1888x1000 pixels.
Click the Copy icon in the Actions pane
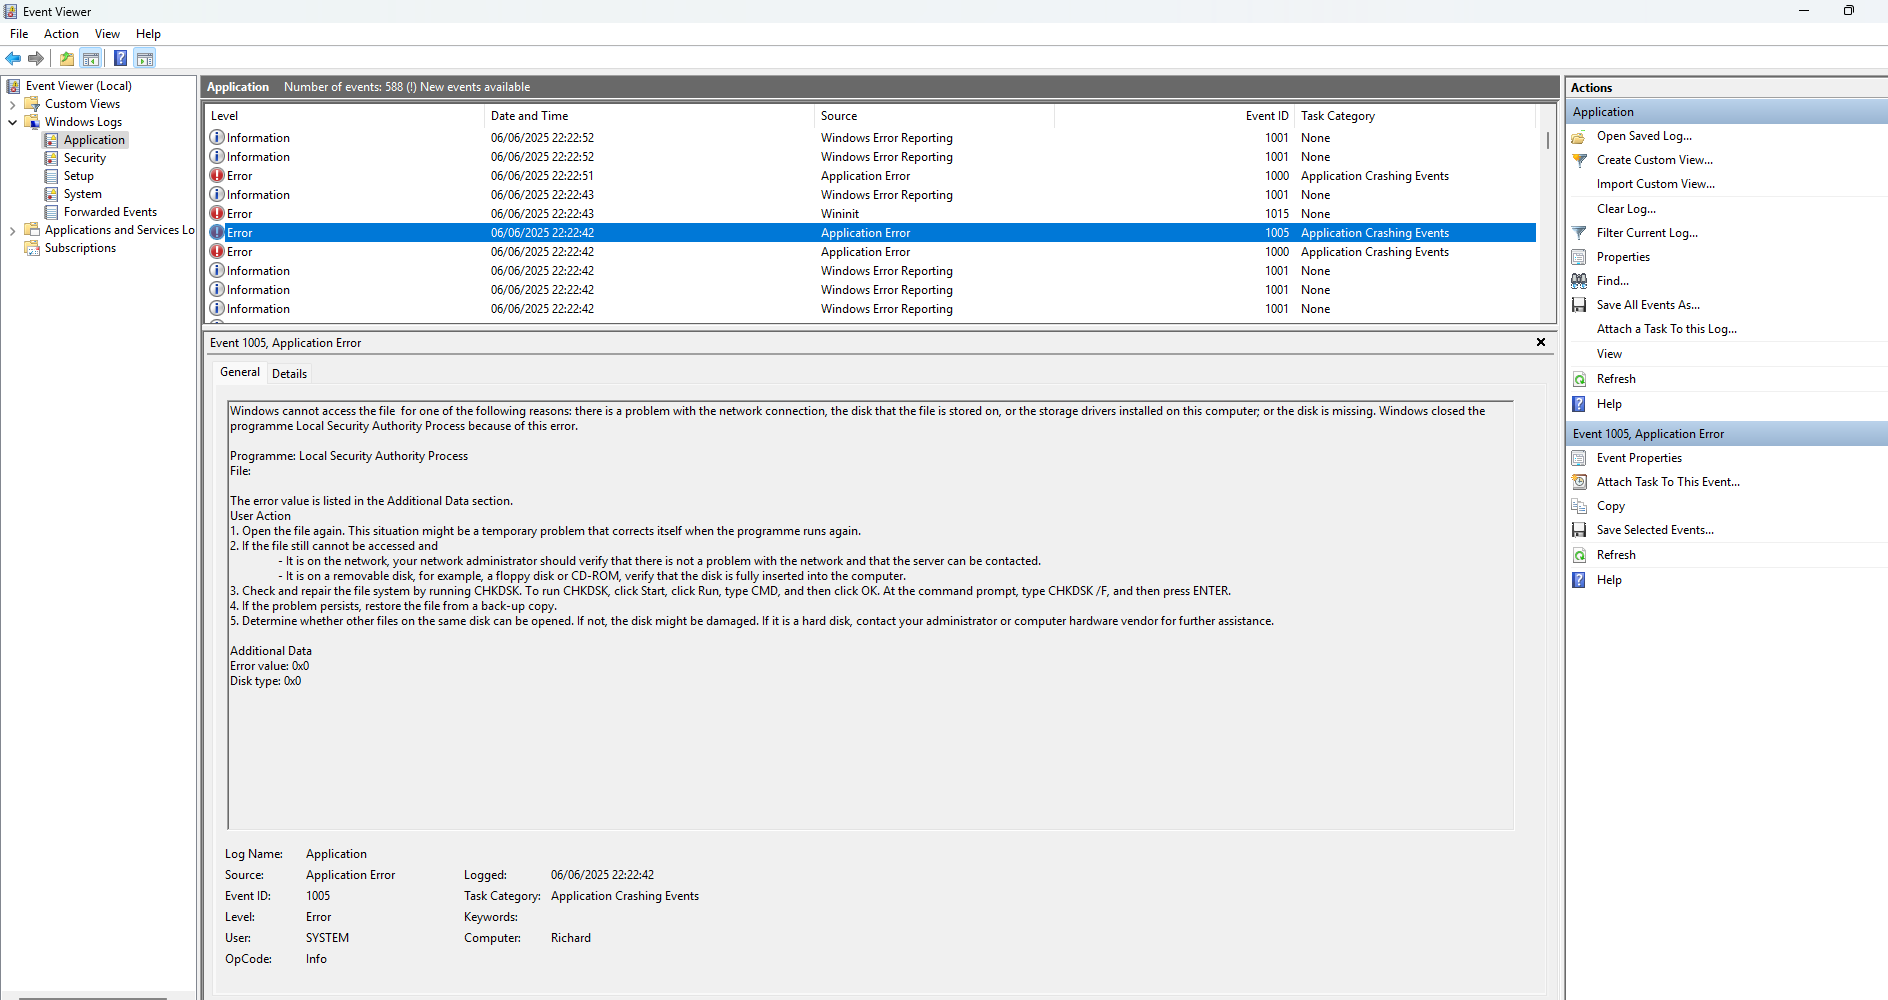click(1579, 506)
